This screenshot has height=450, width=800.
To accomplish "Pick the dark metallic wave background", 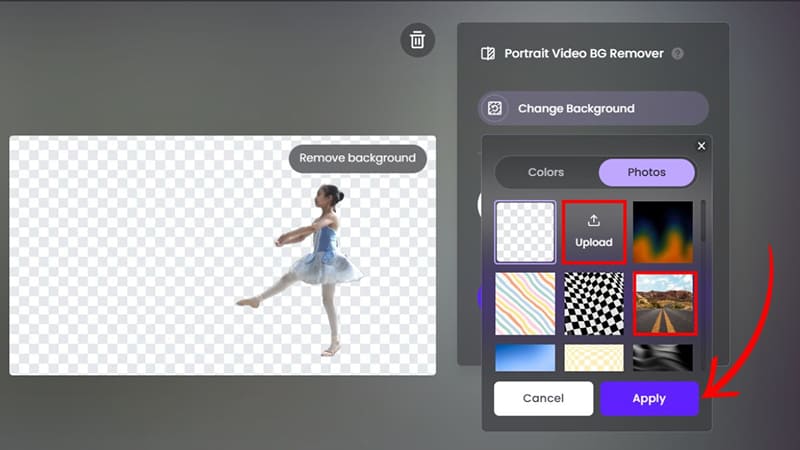I will [663, 357].
